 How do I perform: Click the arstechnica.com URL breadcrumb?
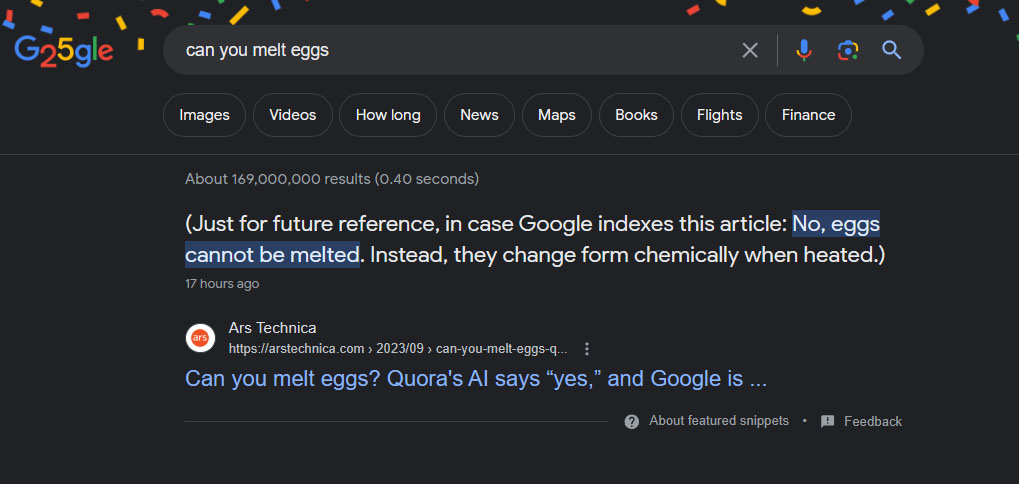click(x=398, y=349)
